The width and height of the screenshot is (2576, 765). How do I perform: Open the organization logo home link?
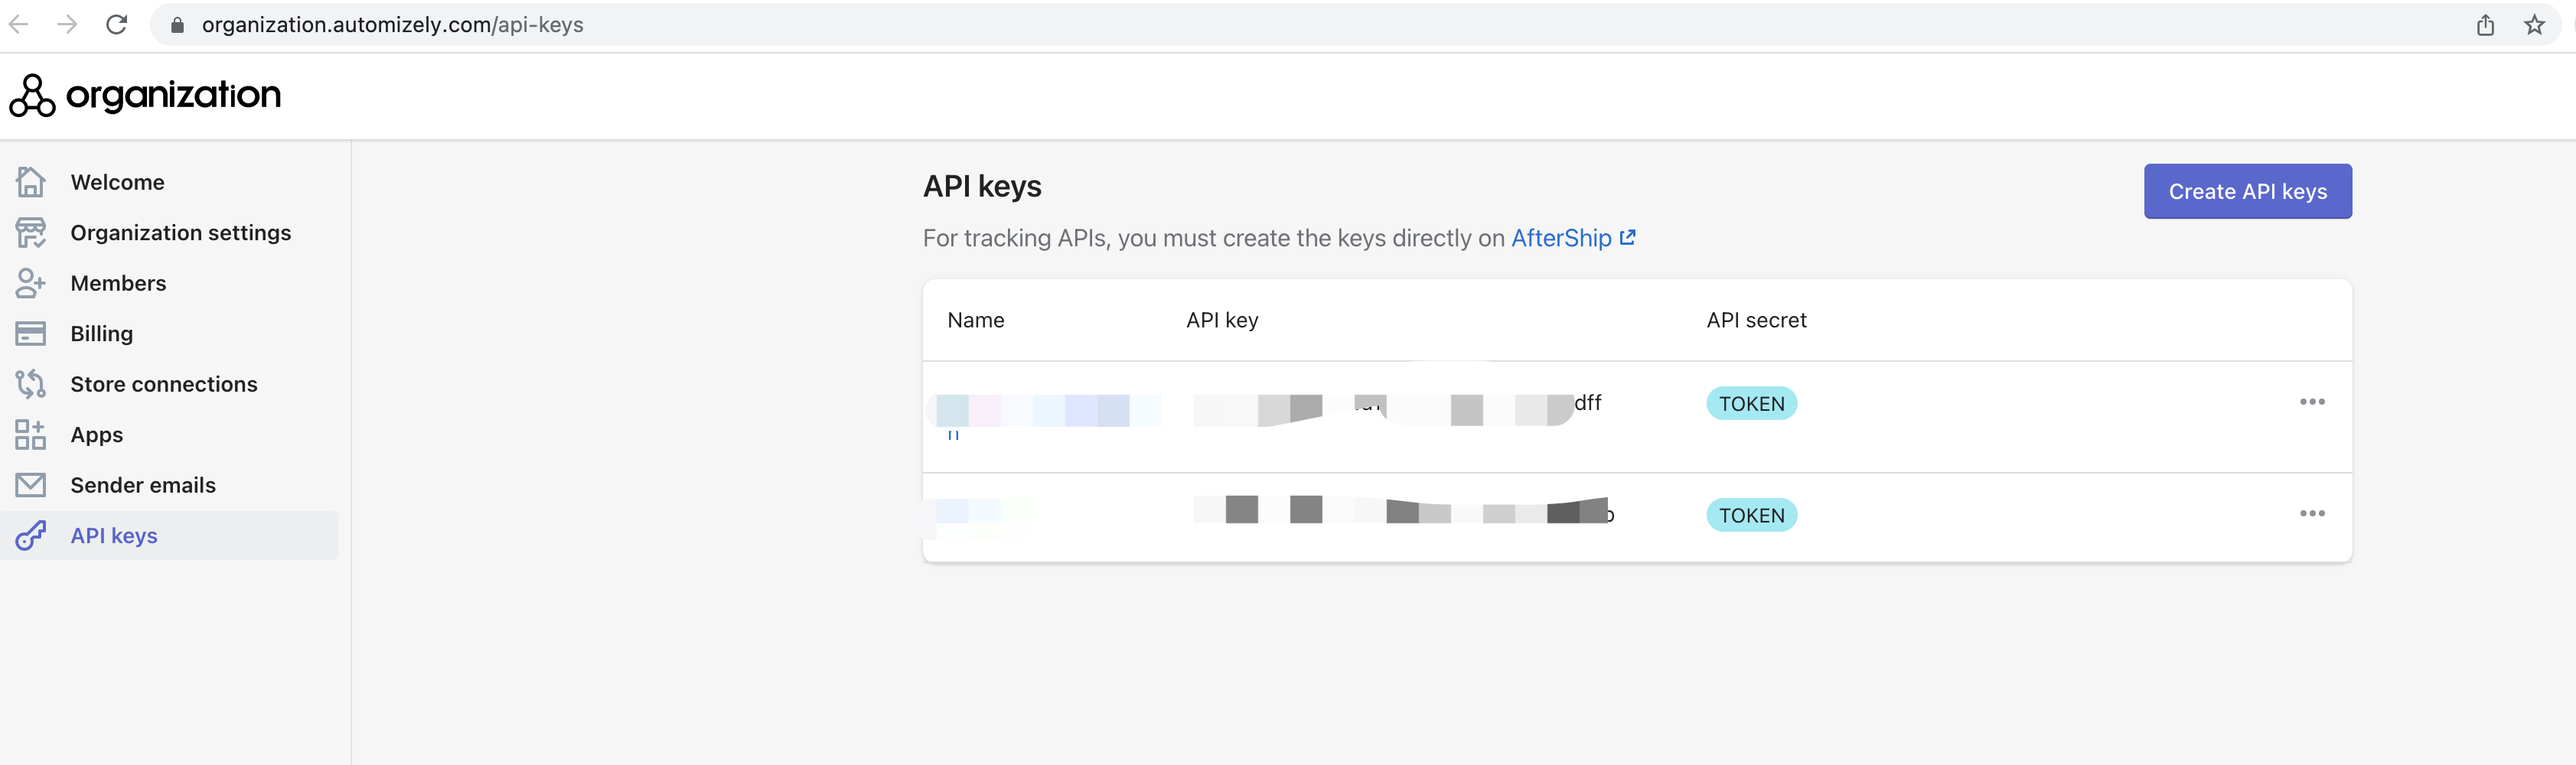146,95
